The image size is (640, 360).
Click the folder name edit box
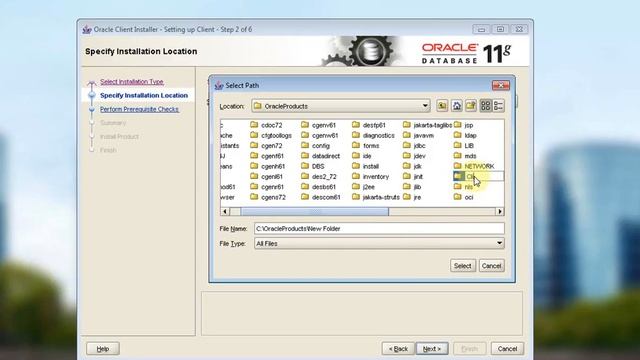(484, 176)
